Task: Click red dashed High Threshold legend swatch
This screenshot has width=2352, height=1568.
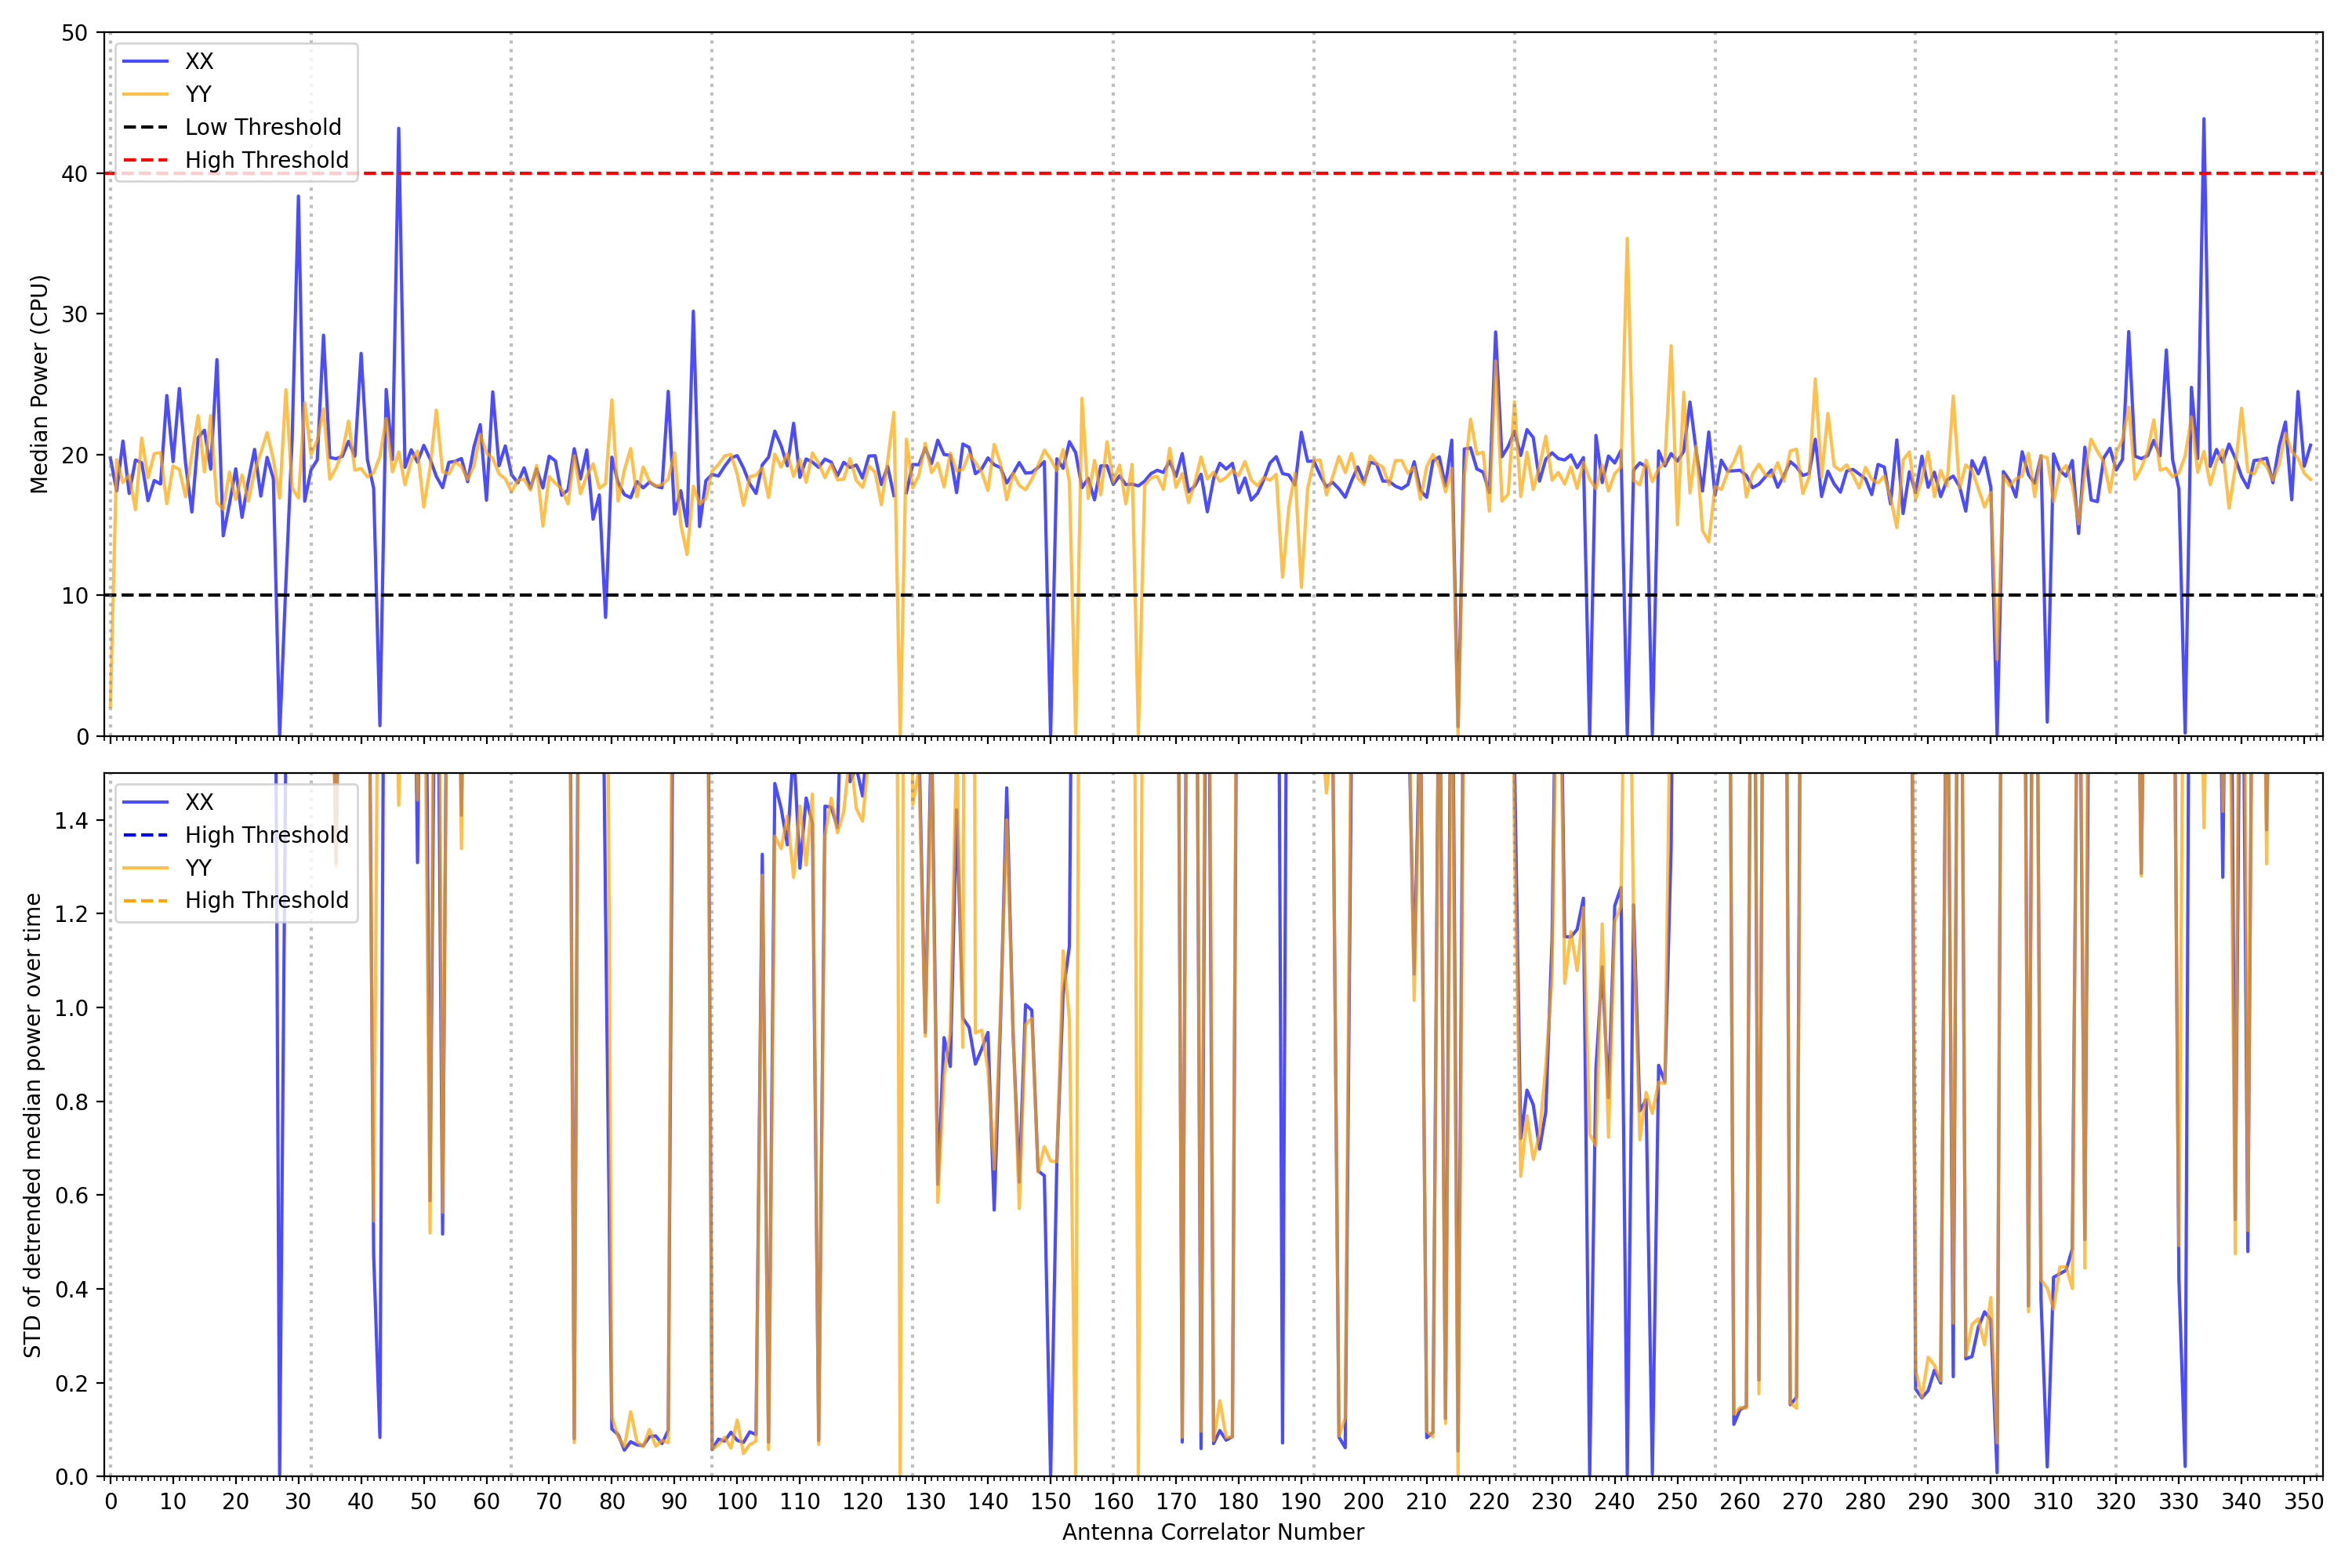Action: 146,160
